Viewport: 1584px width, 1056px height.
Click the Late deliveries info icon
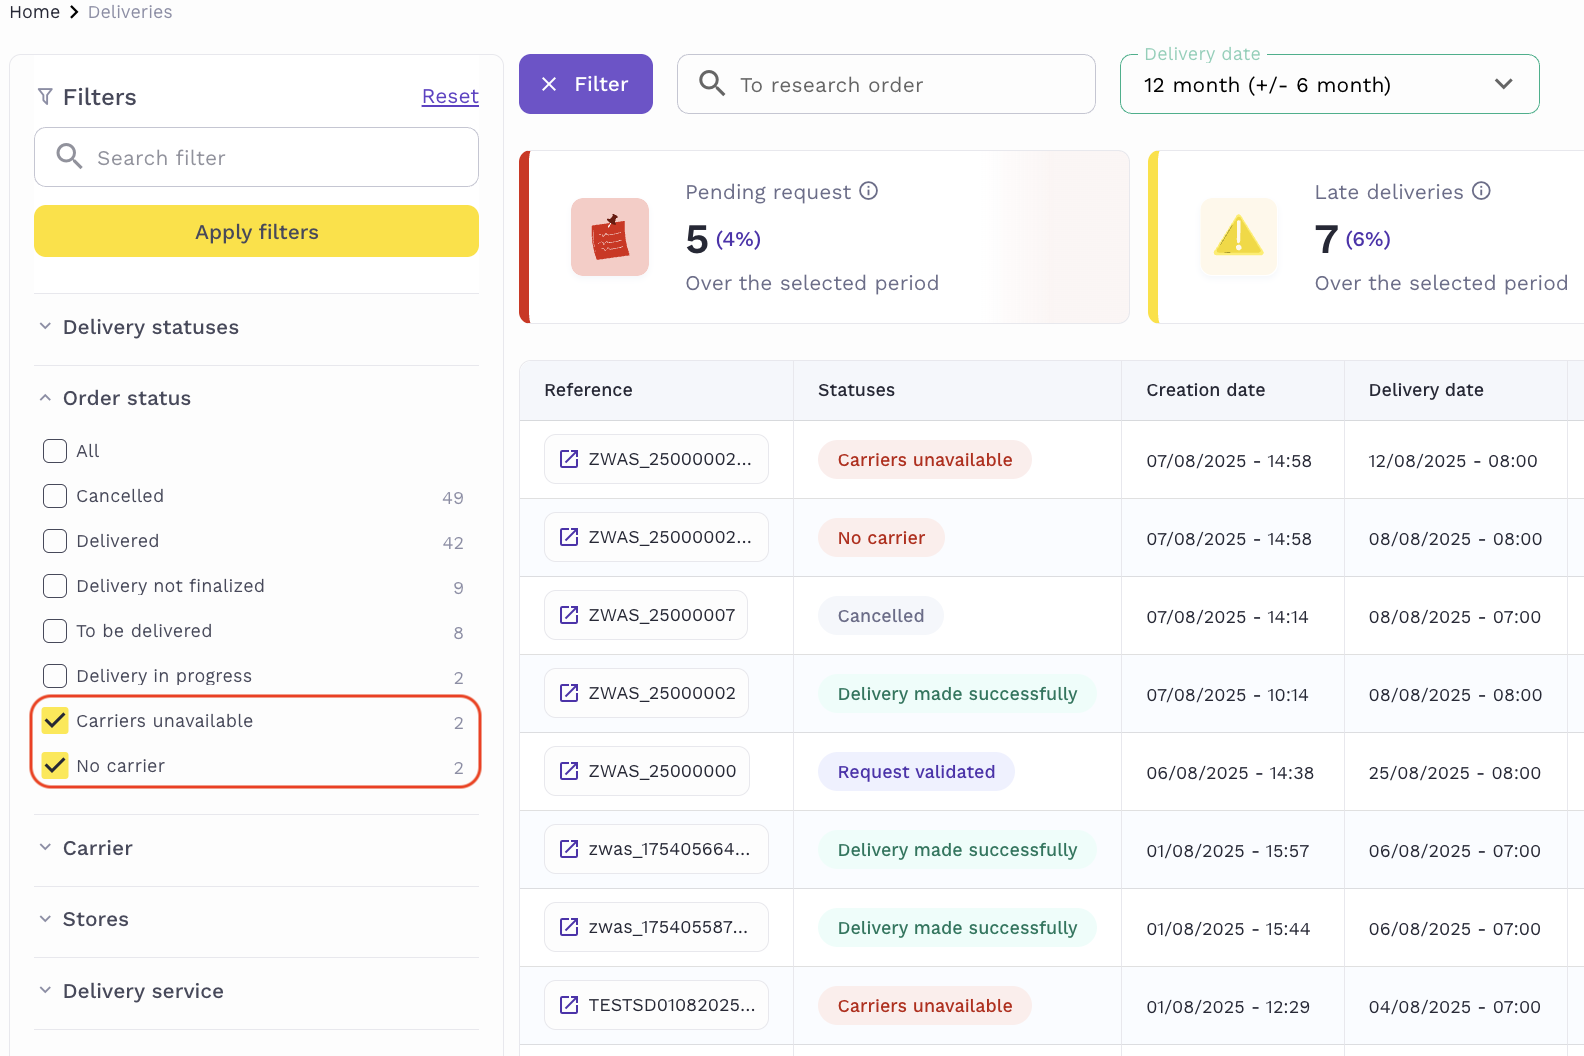click(1481, 191)
